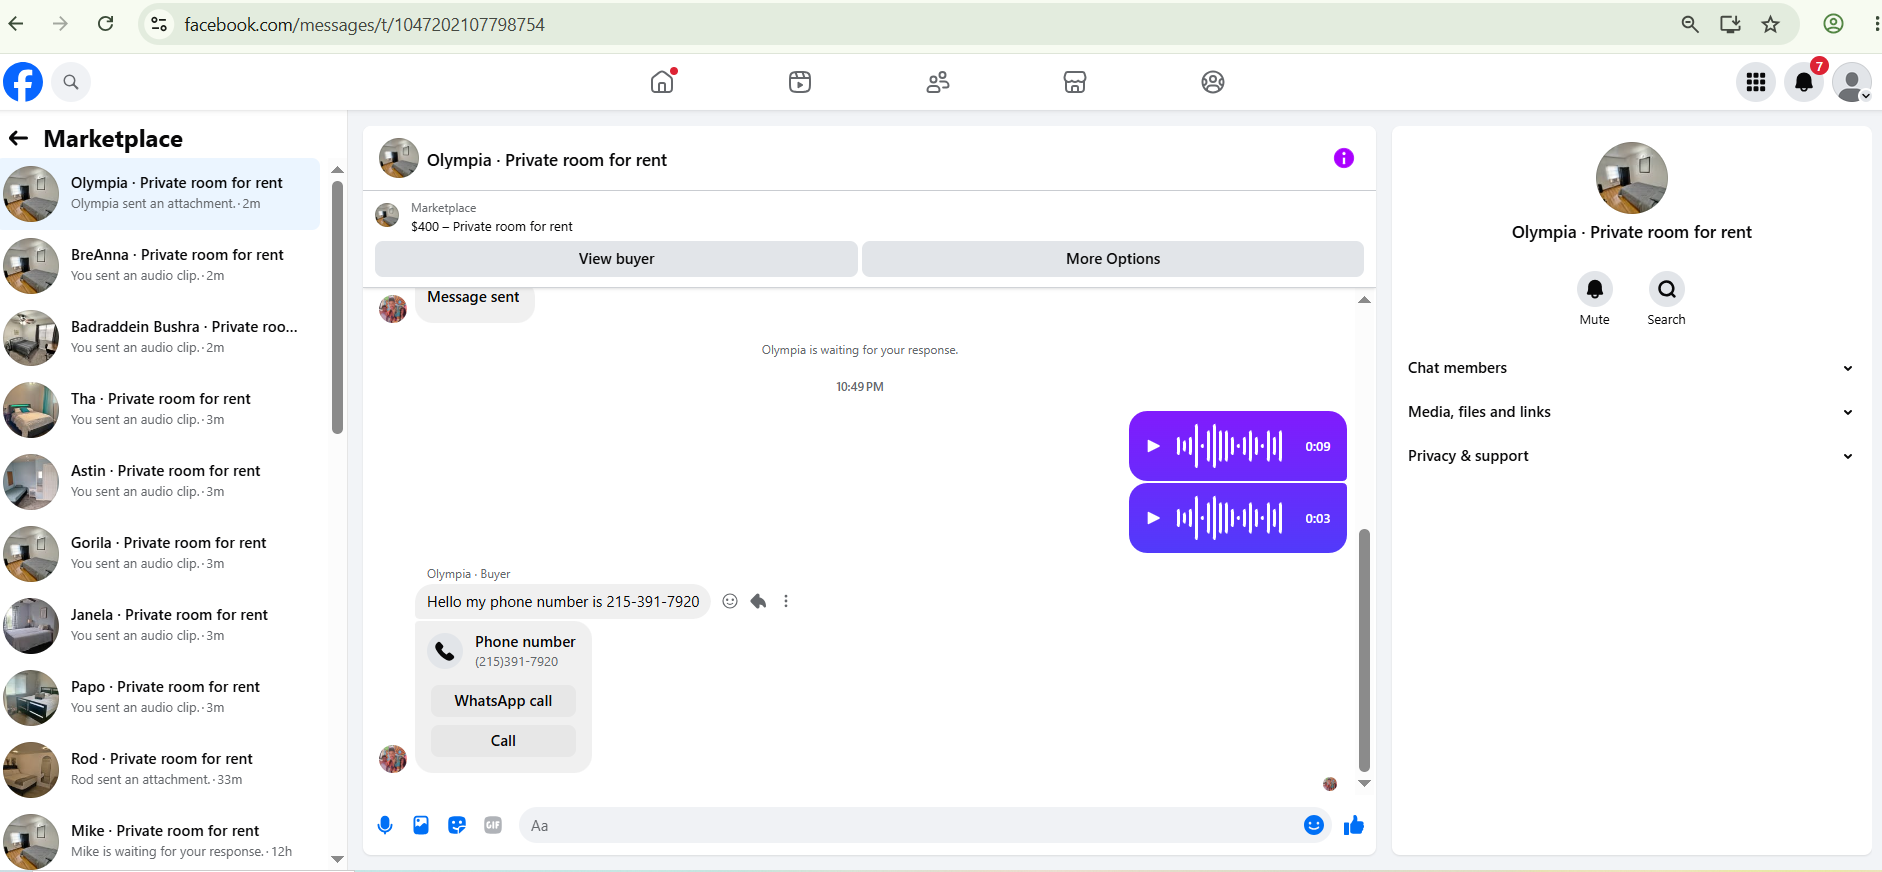
Task: Open BreAnna private room conversation
Action: (x=161, y=265)
